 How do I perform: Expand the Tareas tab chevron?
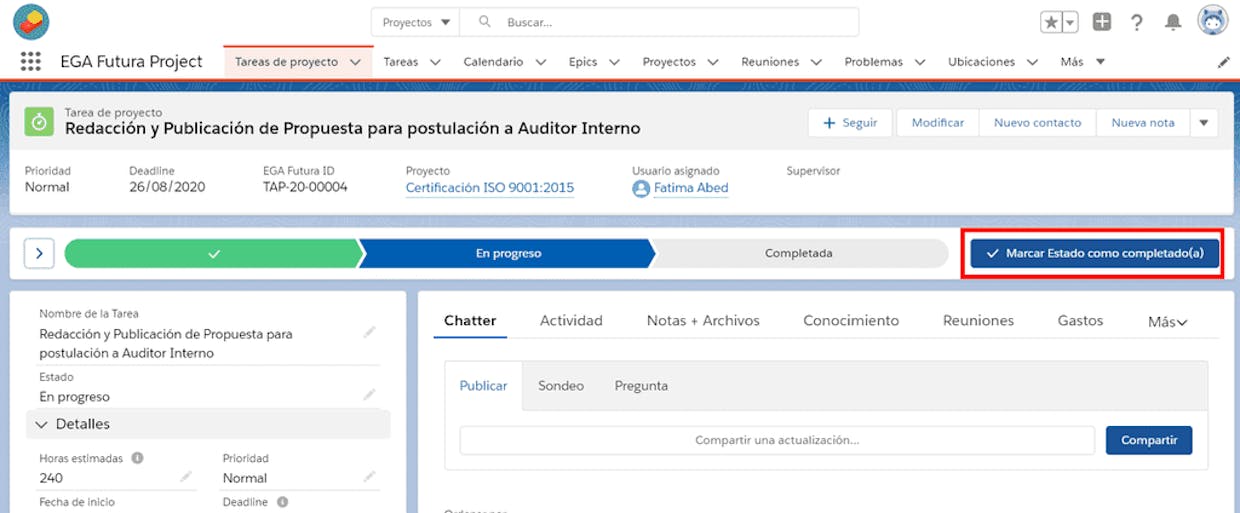click(435, 62)
